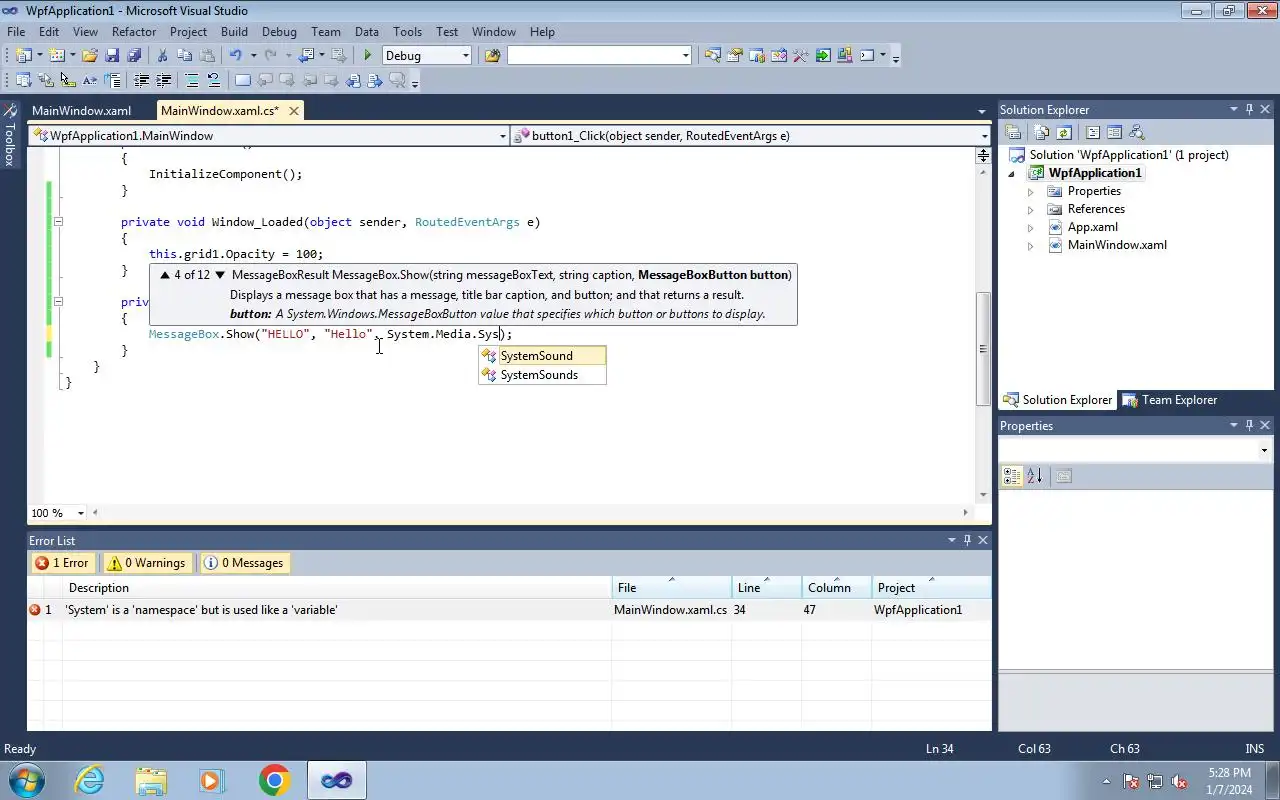Click the Navigate Backward icon
The image size is (1280, 800).
[x=306, y=56]
